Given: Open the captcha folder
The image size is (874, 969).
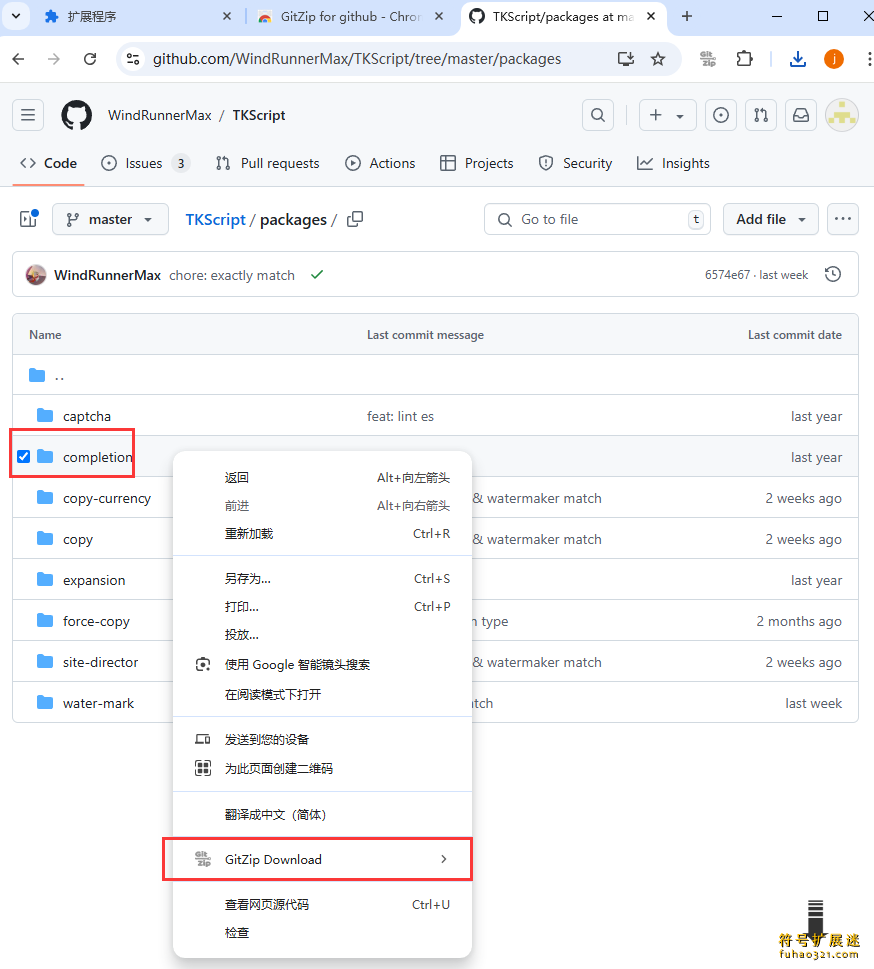Looking at the screenshot, I should 87,416.
